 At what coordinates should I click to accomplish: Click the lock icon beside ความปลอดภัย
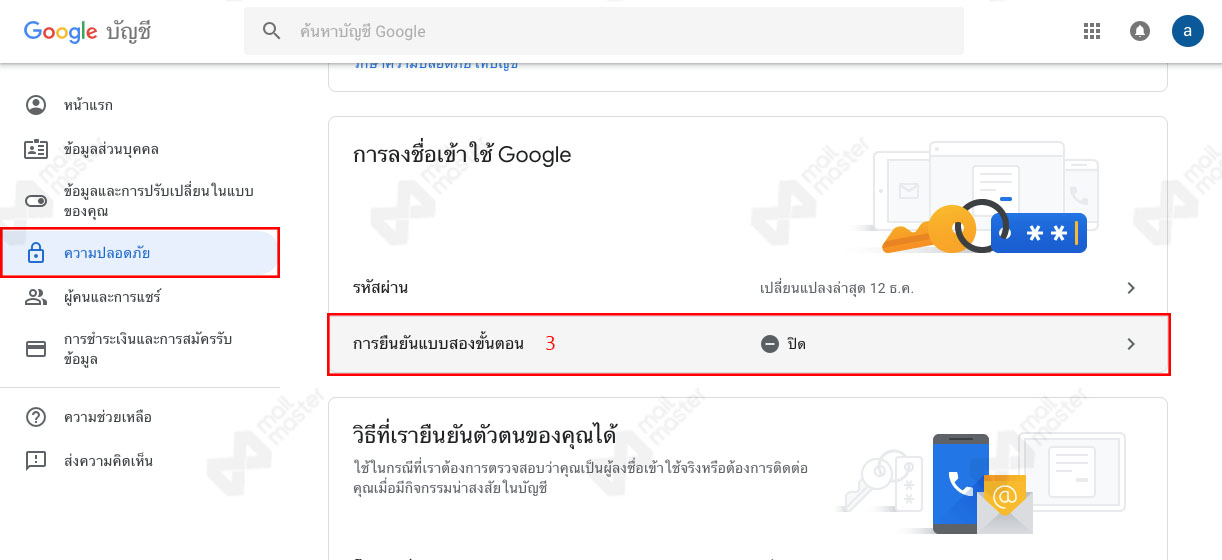pyautogui.click(x=36, y=253)
